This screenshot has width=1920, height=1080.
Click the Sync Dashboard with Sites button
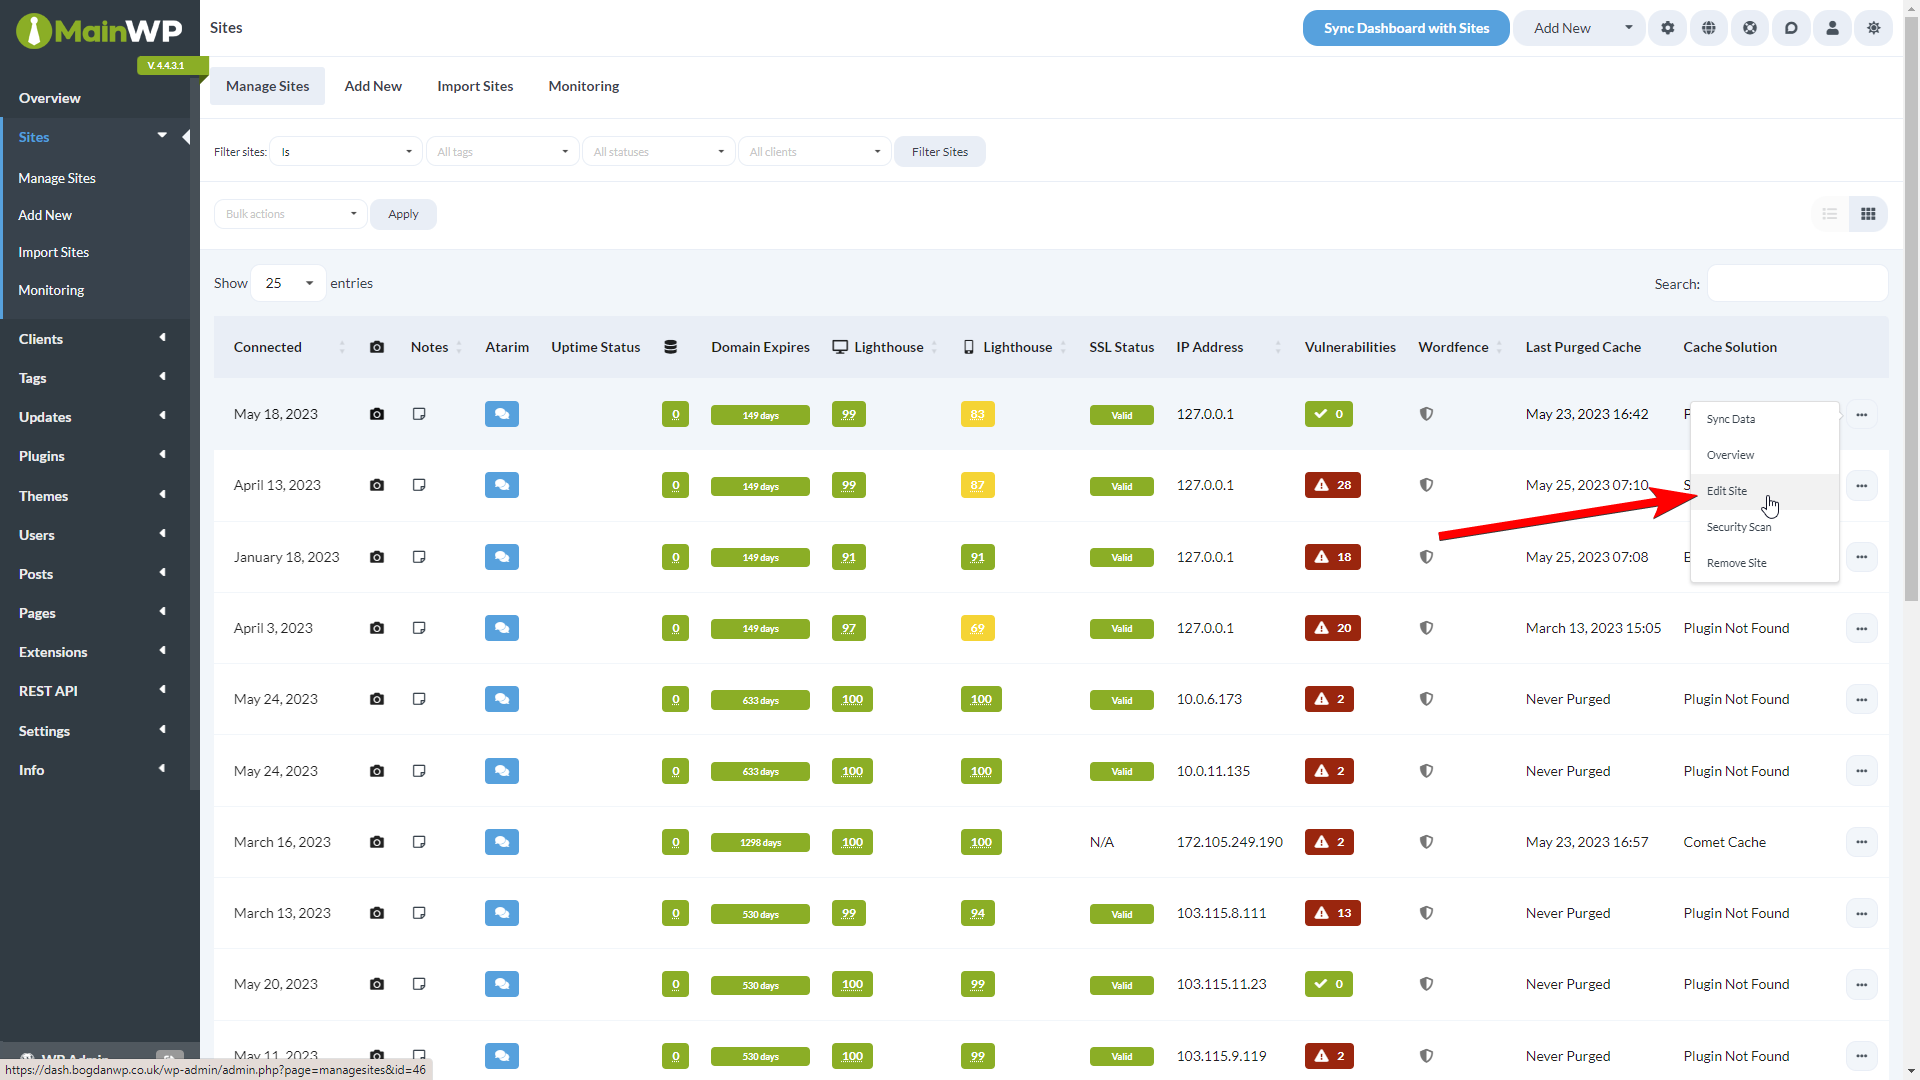tap(1405, 28)
